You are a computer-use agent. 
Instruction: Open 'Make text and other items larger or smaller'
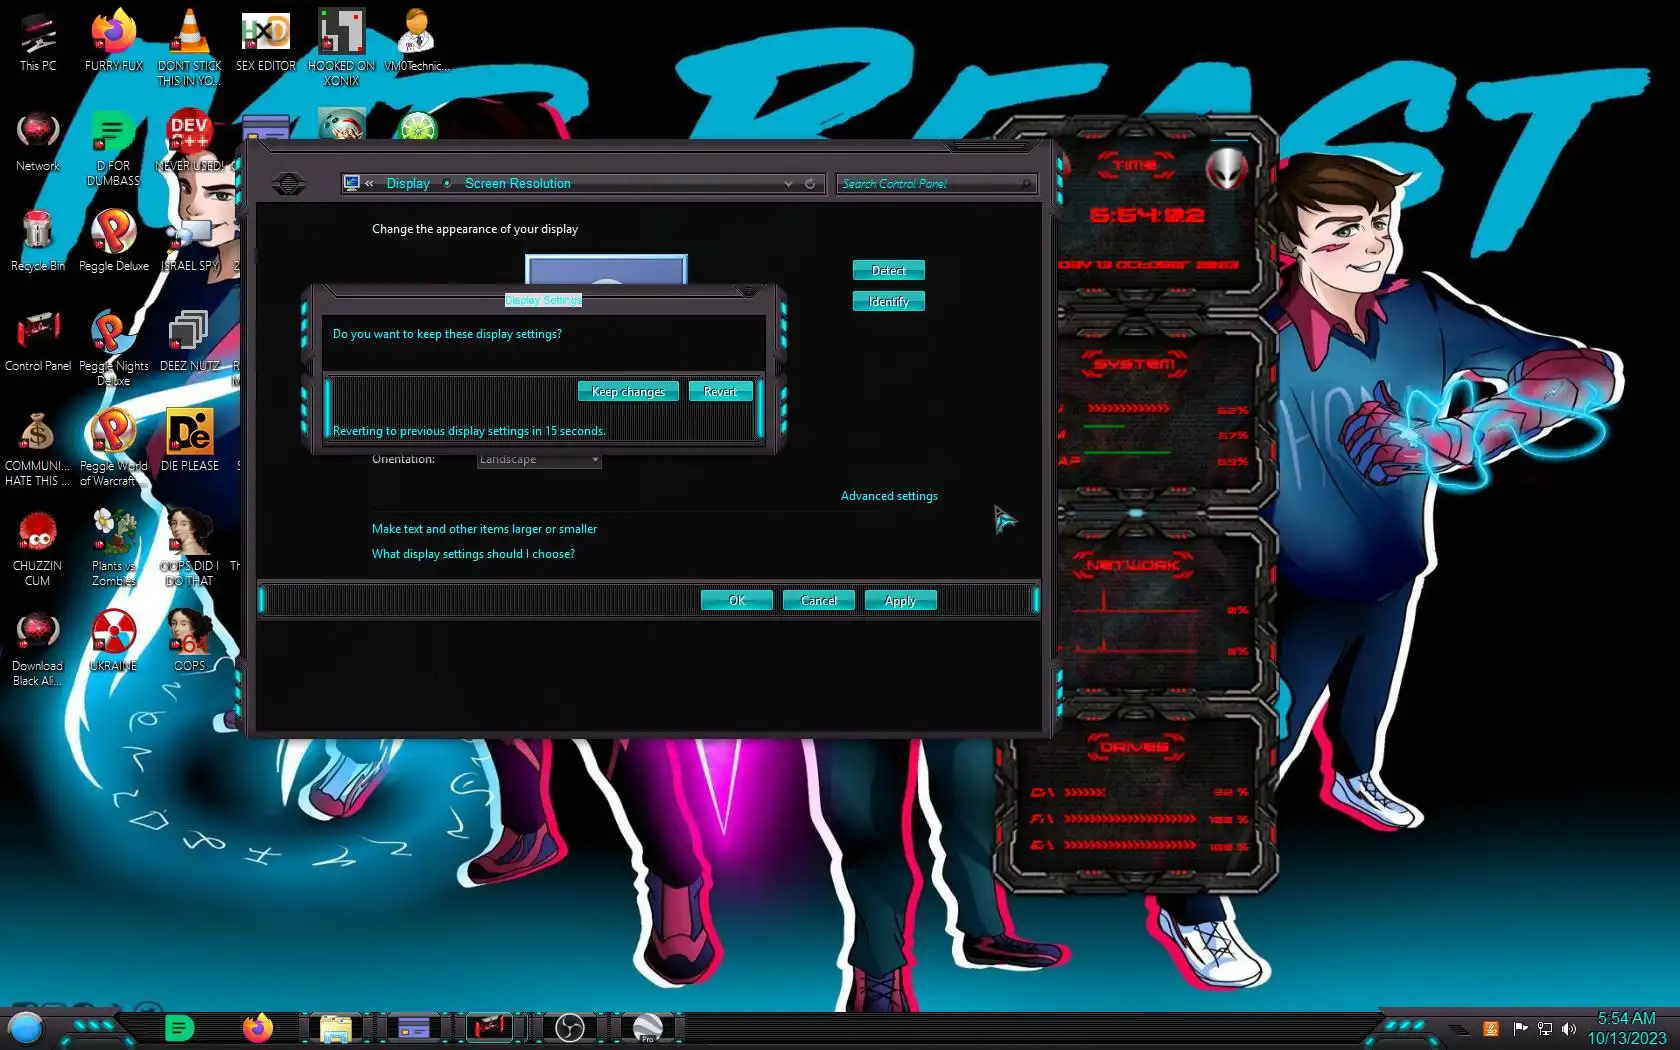pos(484,529)
